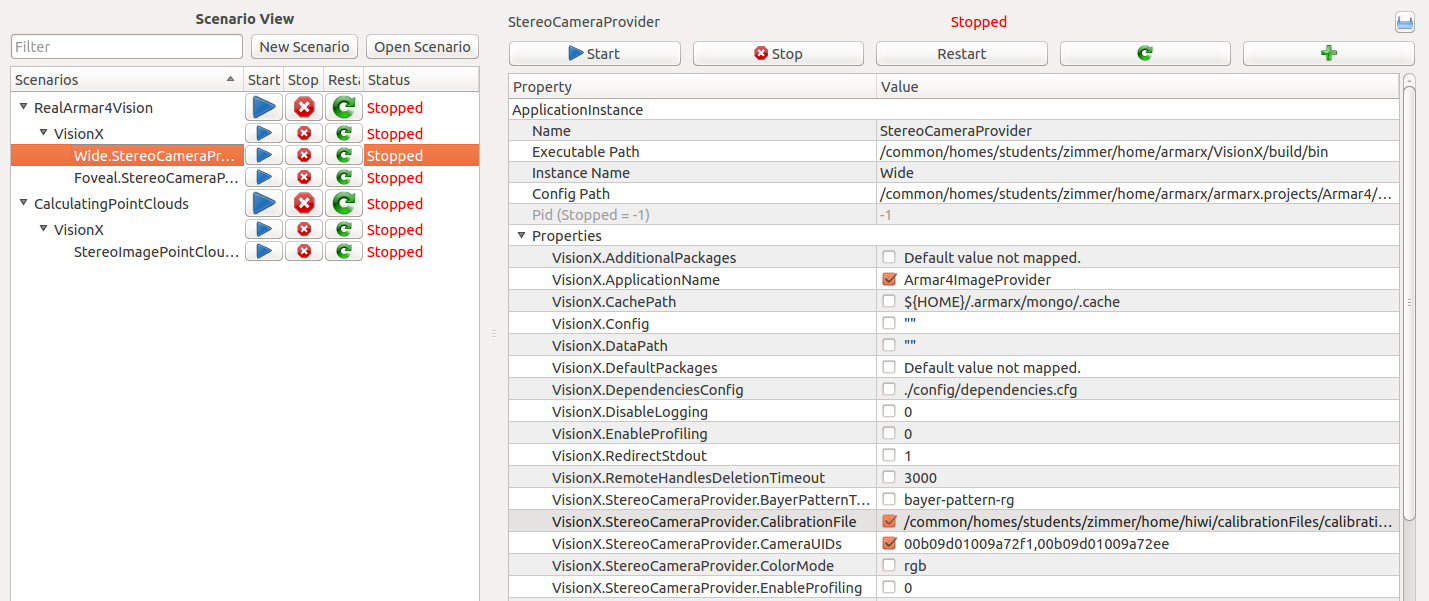Collapse VisionX under RealArmar4Vision
1429x601 pixels.
click(x=43, y=132)
